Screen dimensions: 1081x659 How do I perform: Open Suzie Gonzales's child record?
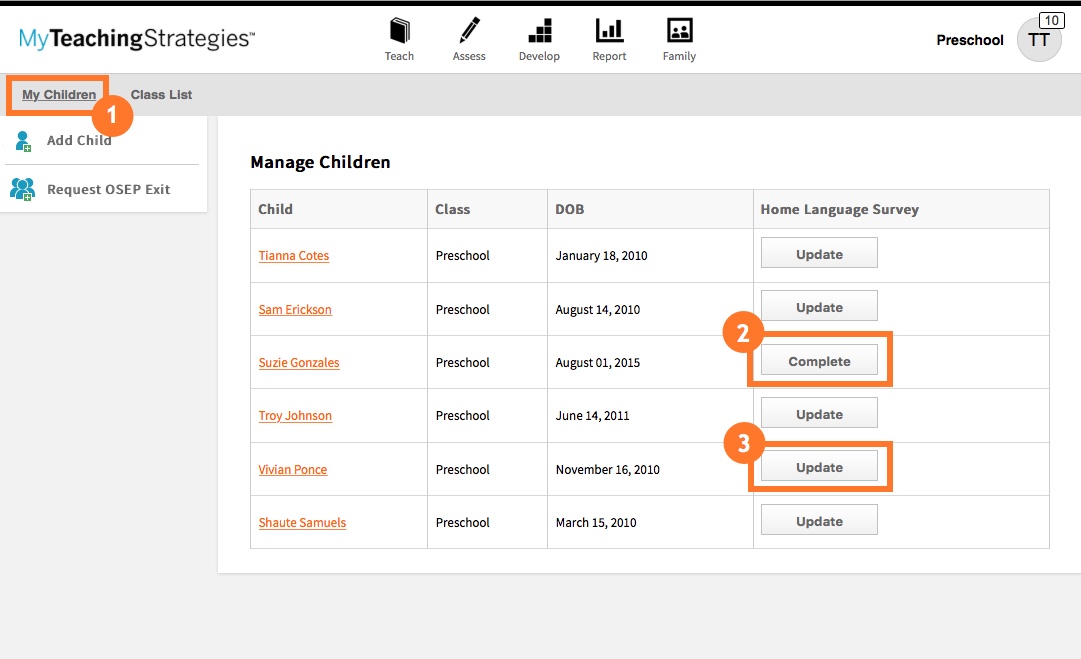pos(298,362)
